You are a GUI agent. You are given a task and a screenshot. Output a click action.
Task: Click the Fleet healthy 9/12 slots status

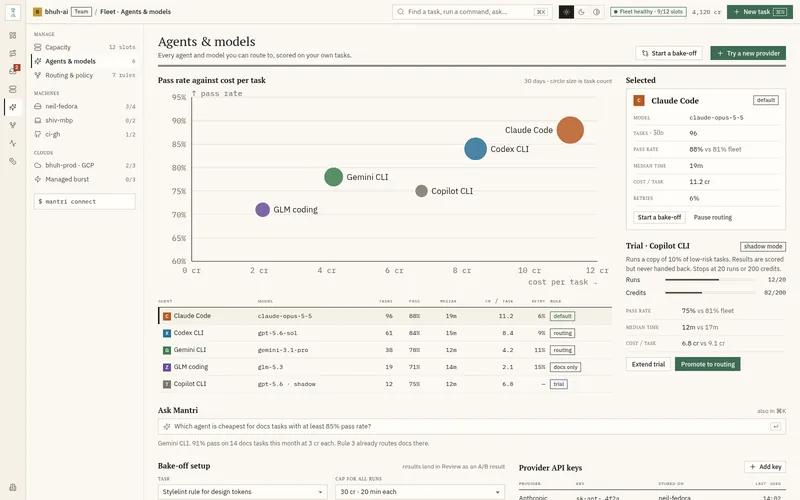[648, 12]
